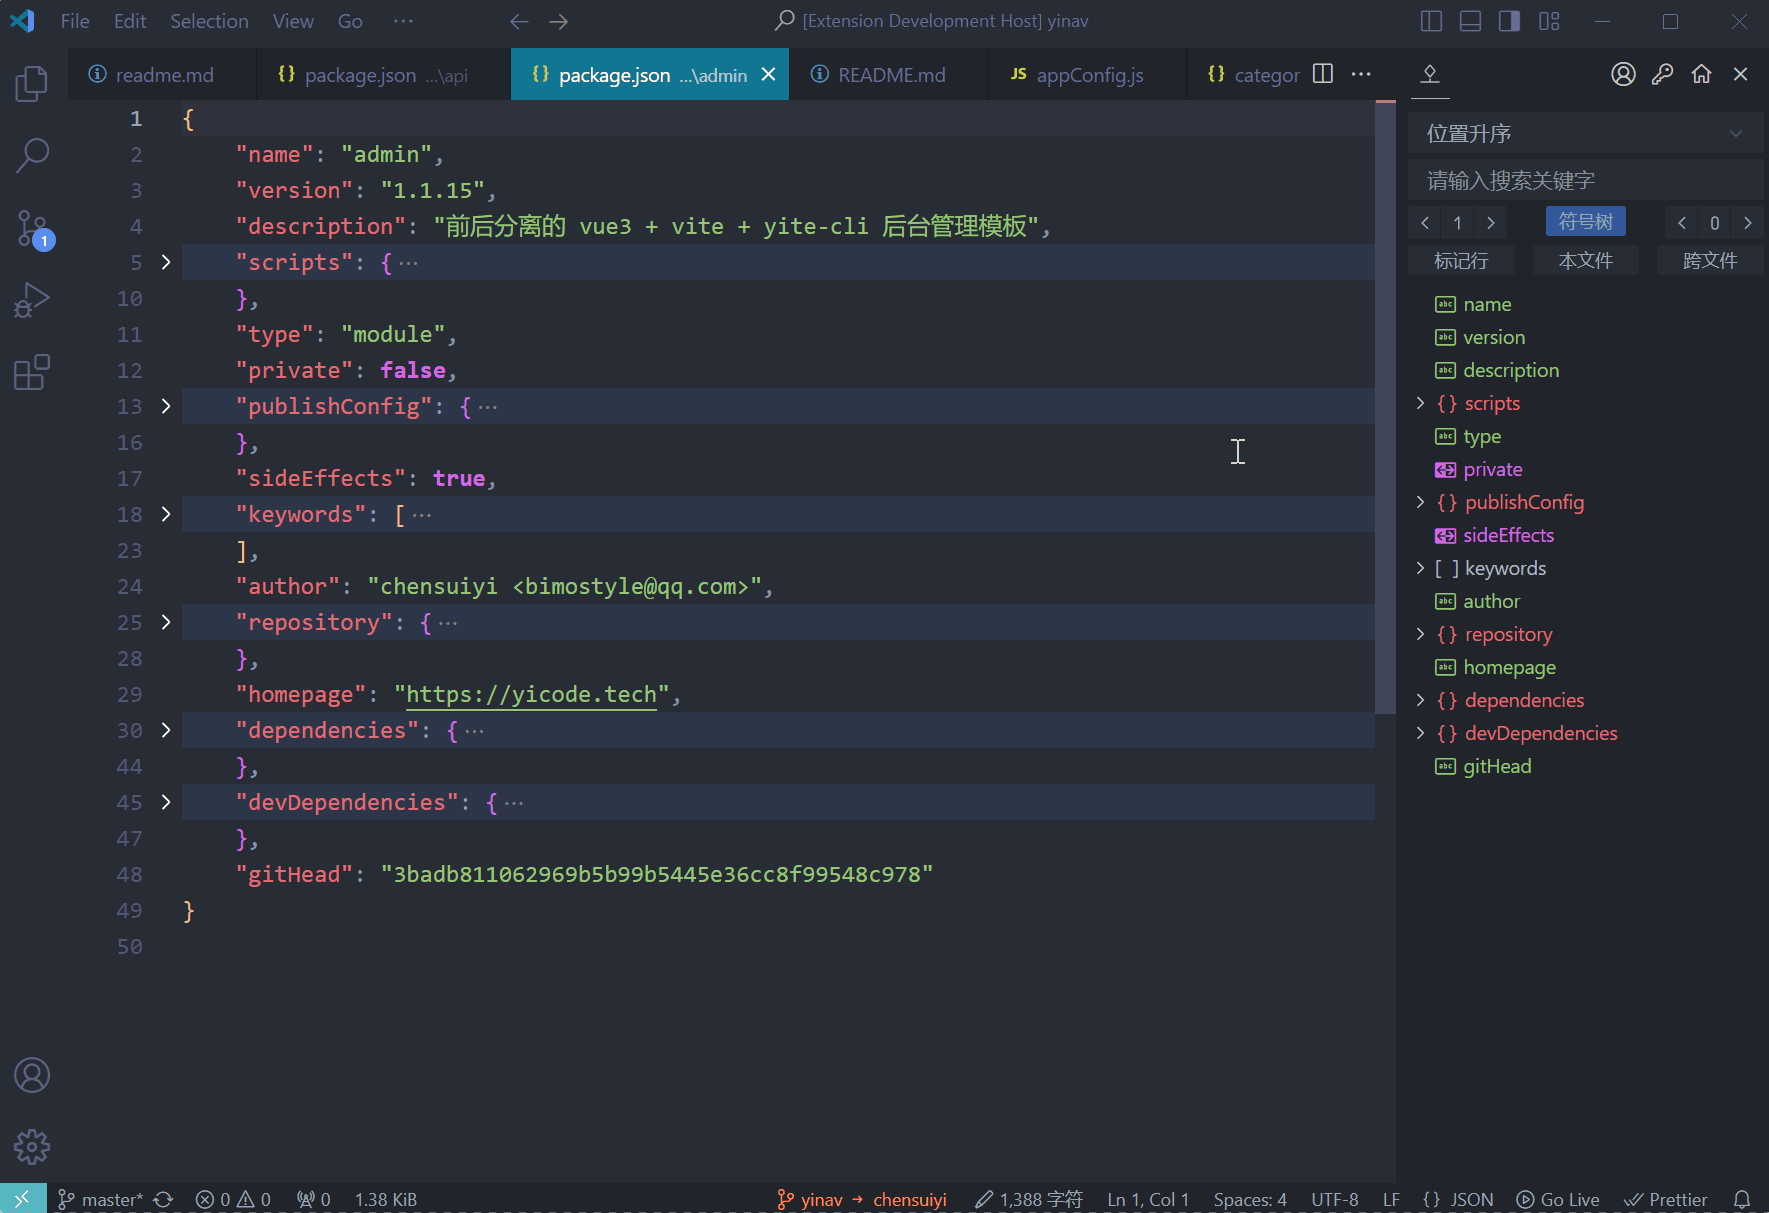Viewport: 1769px width, 1213px height.
Task: Click the home icon in side panel
Action: tap(1701, 74)
